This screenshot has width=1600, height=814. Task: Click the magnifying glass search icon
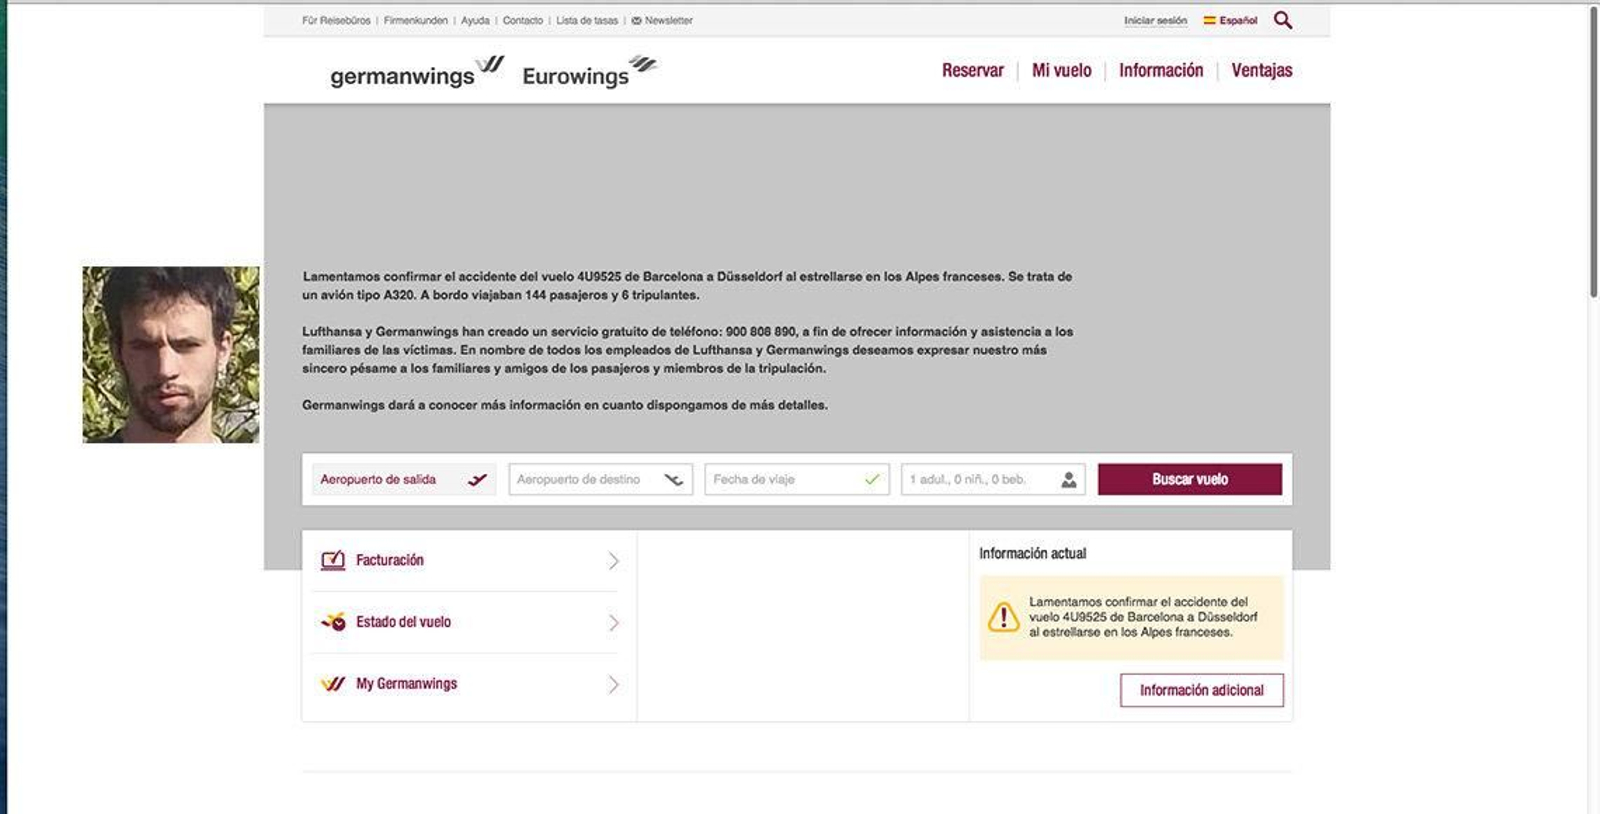[1283, 20]
